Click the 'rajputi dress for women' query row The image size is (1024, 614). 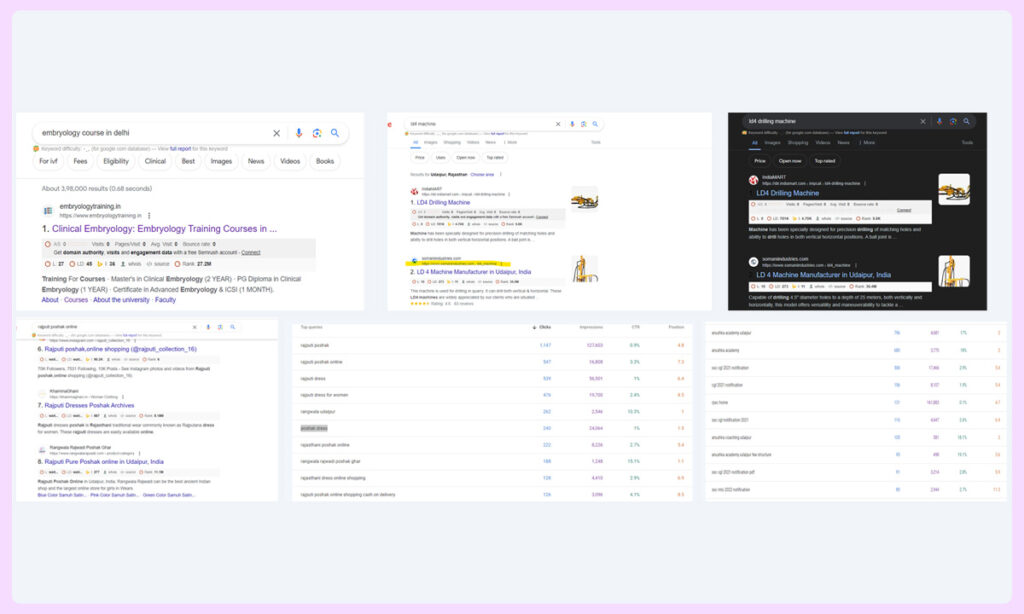pos(492,395)
